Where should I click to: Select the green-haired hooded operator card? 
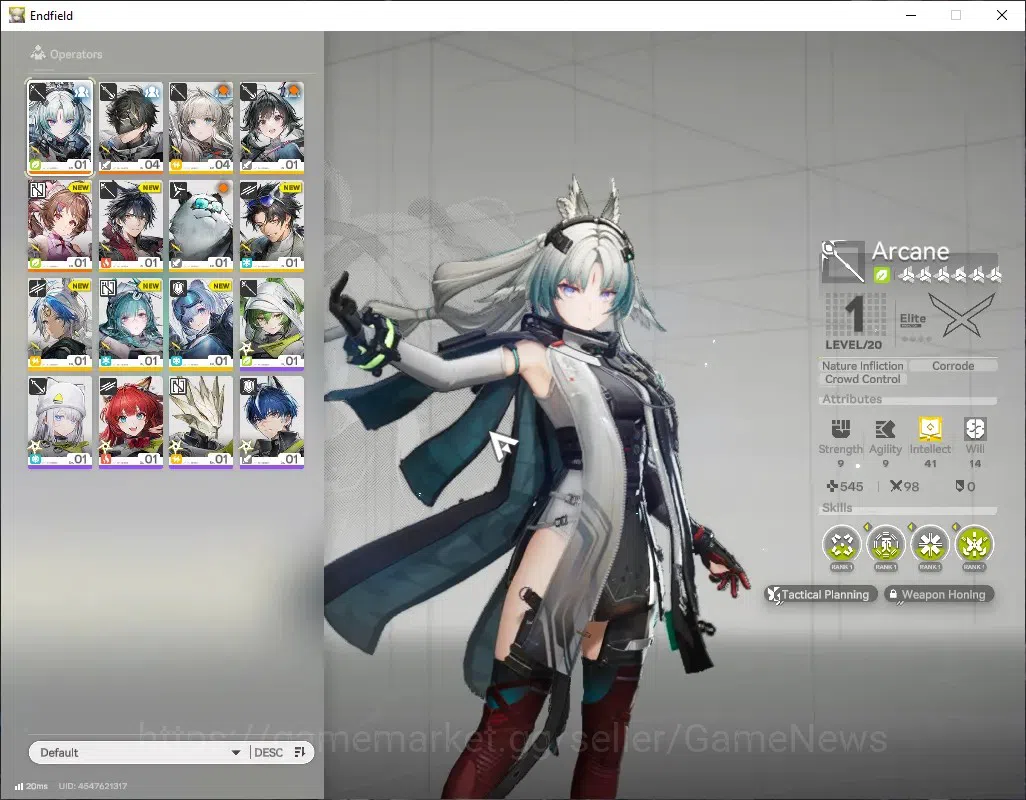tap(272, 324)
